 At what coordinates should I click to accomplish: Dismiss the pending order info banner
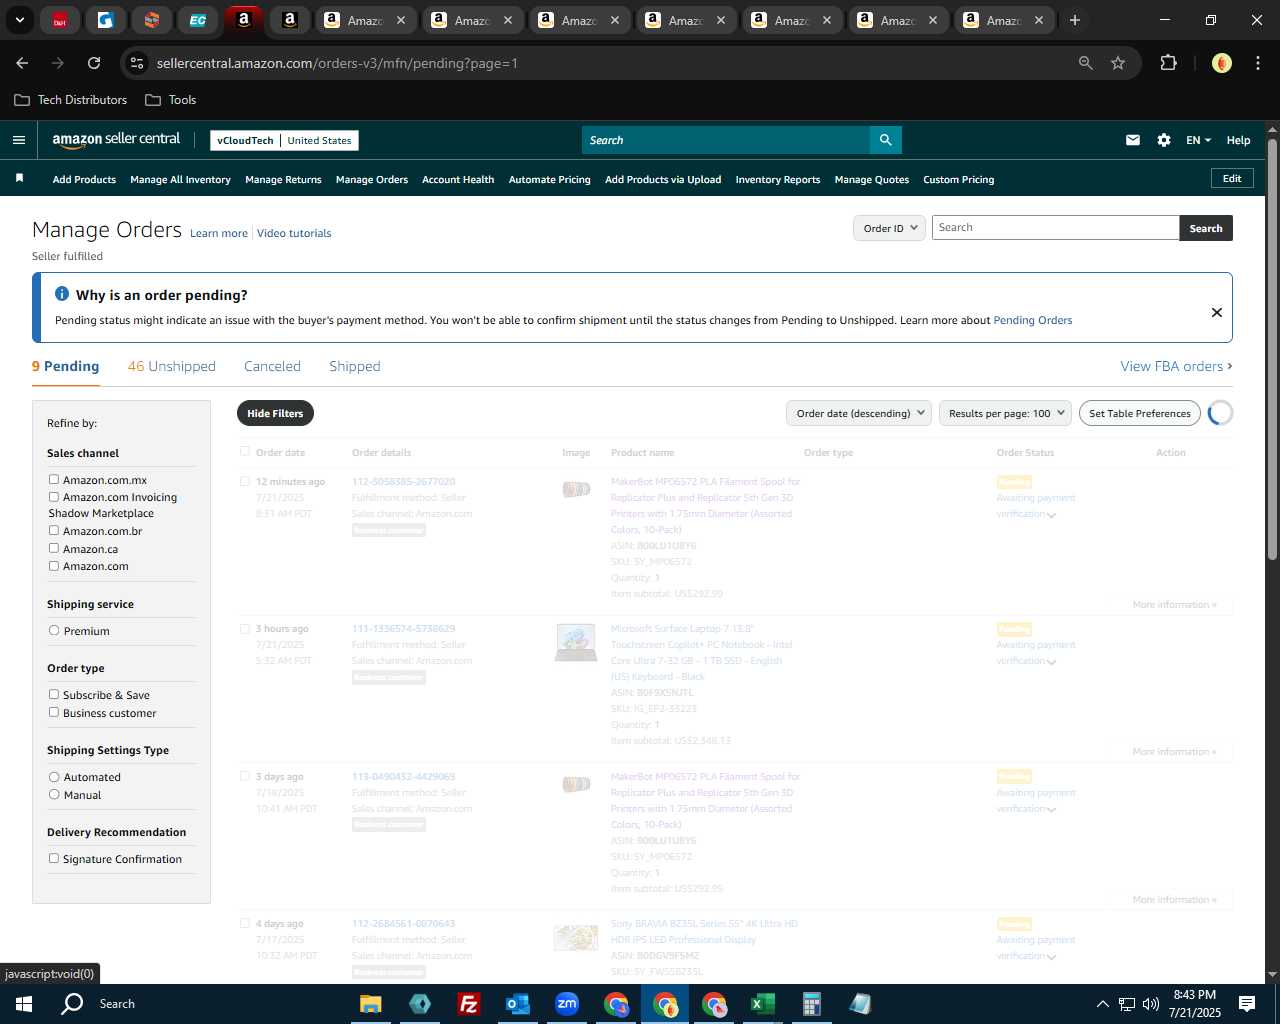[1217, 312]
